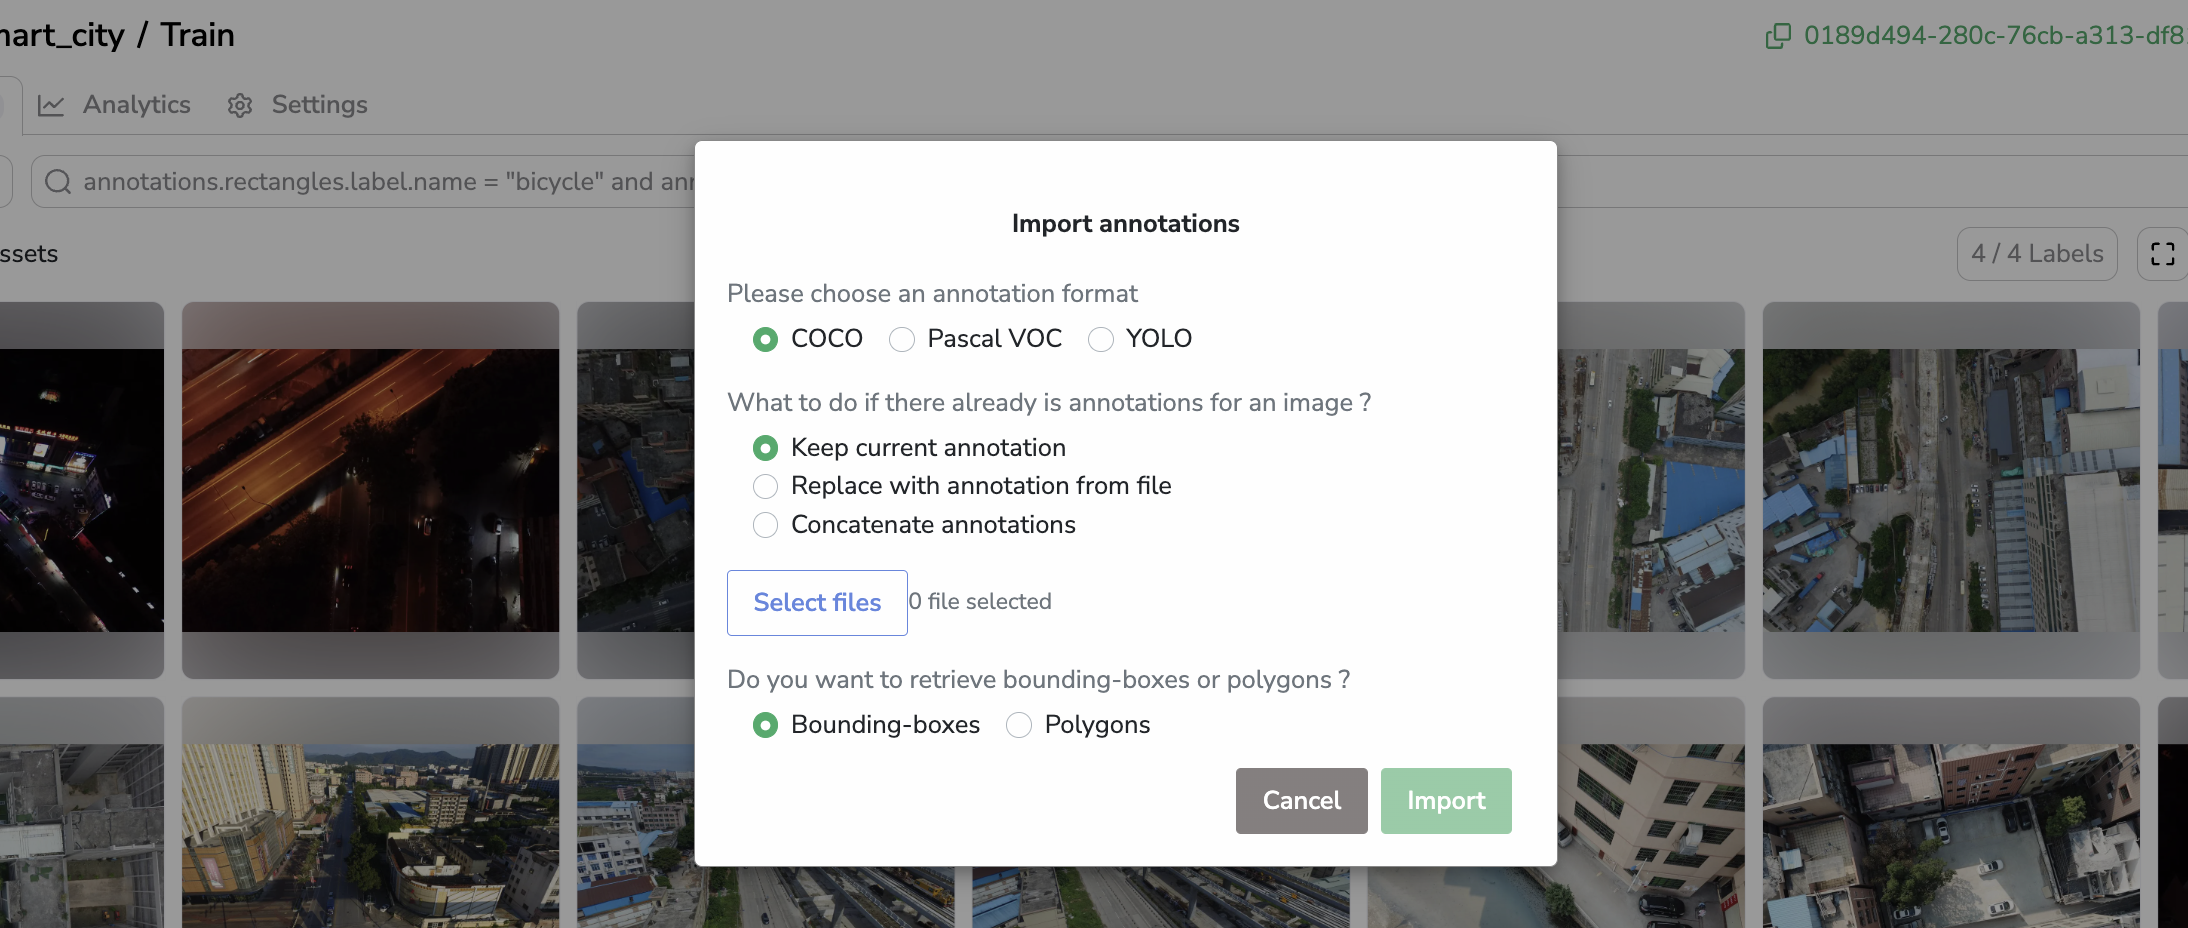
Task: Click the fullscreen expand icon
Action: [x=2162, y=254]
